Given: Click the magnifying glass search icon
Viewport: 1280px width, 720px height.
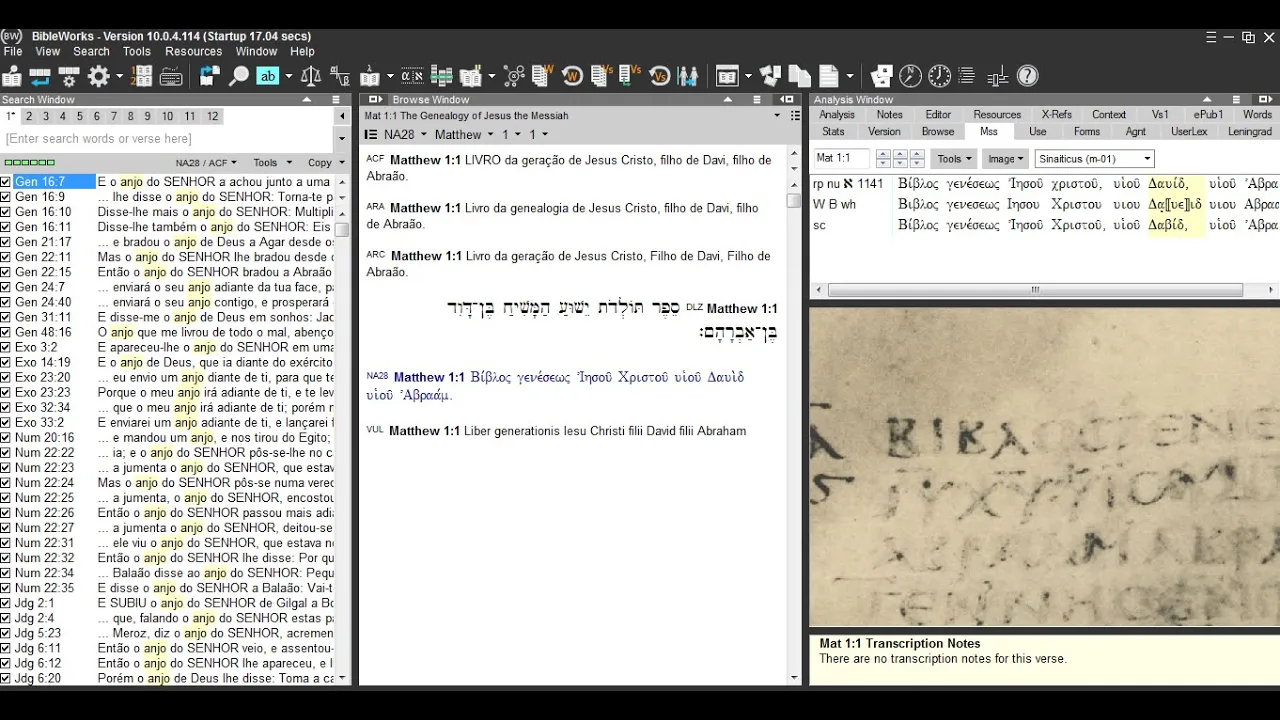Looking at the screenshot, I should coord(239,76).
